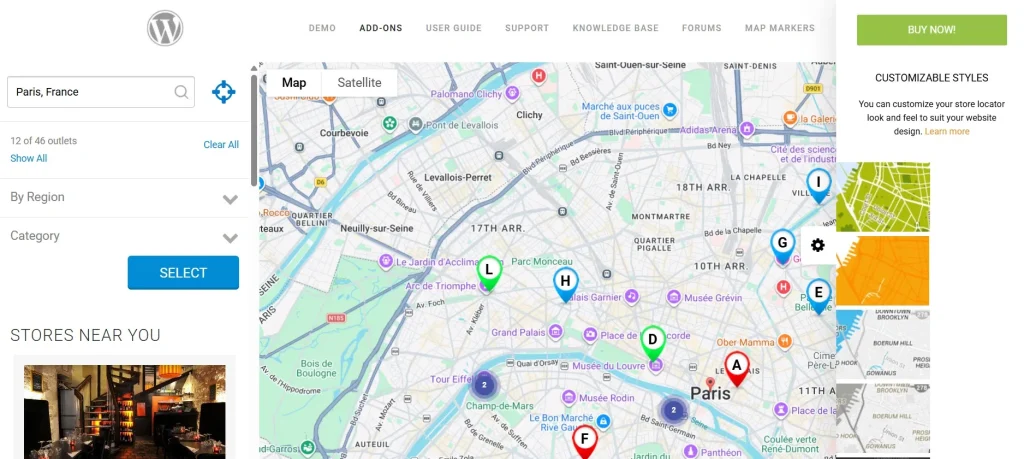The width and height of the screenshot is (1024, 459).
Task: Click the search magnifier in location field
Action: point(181,92)
